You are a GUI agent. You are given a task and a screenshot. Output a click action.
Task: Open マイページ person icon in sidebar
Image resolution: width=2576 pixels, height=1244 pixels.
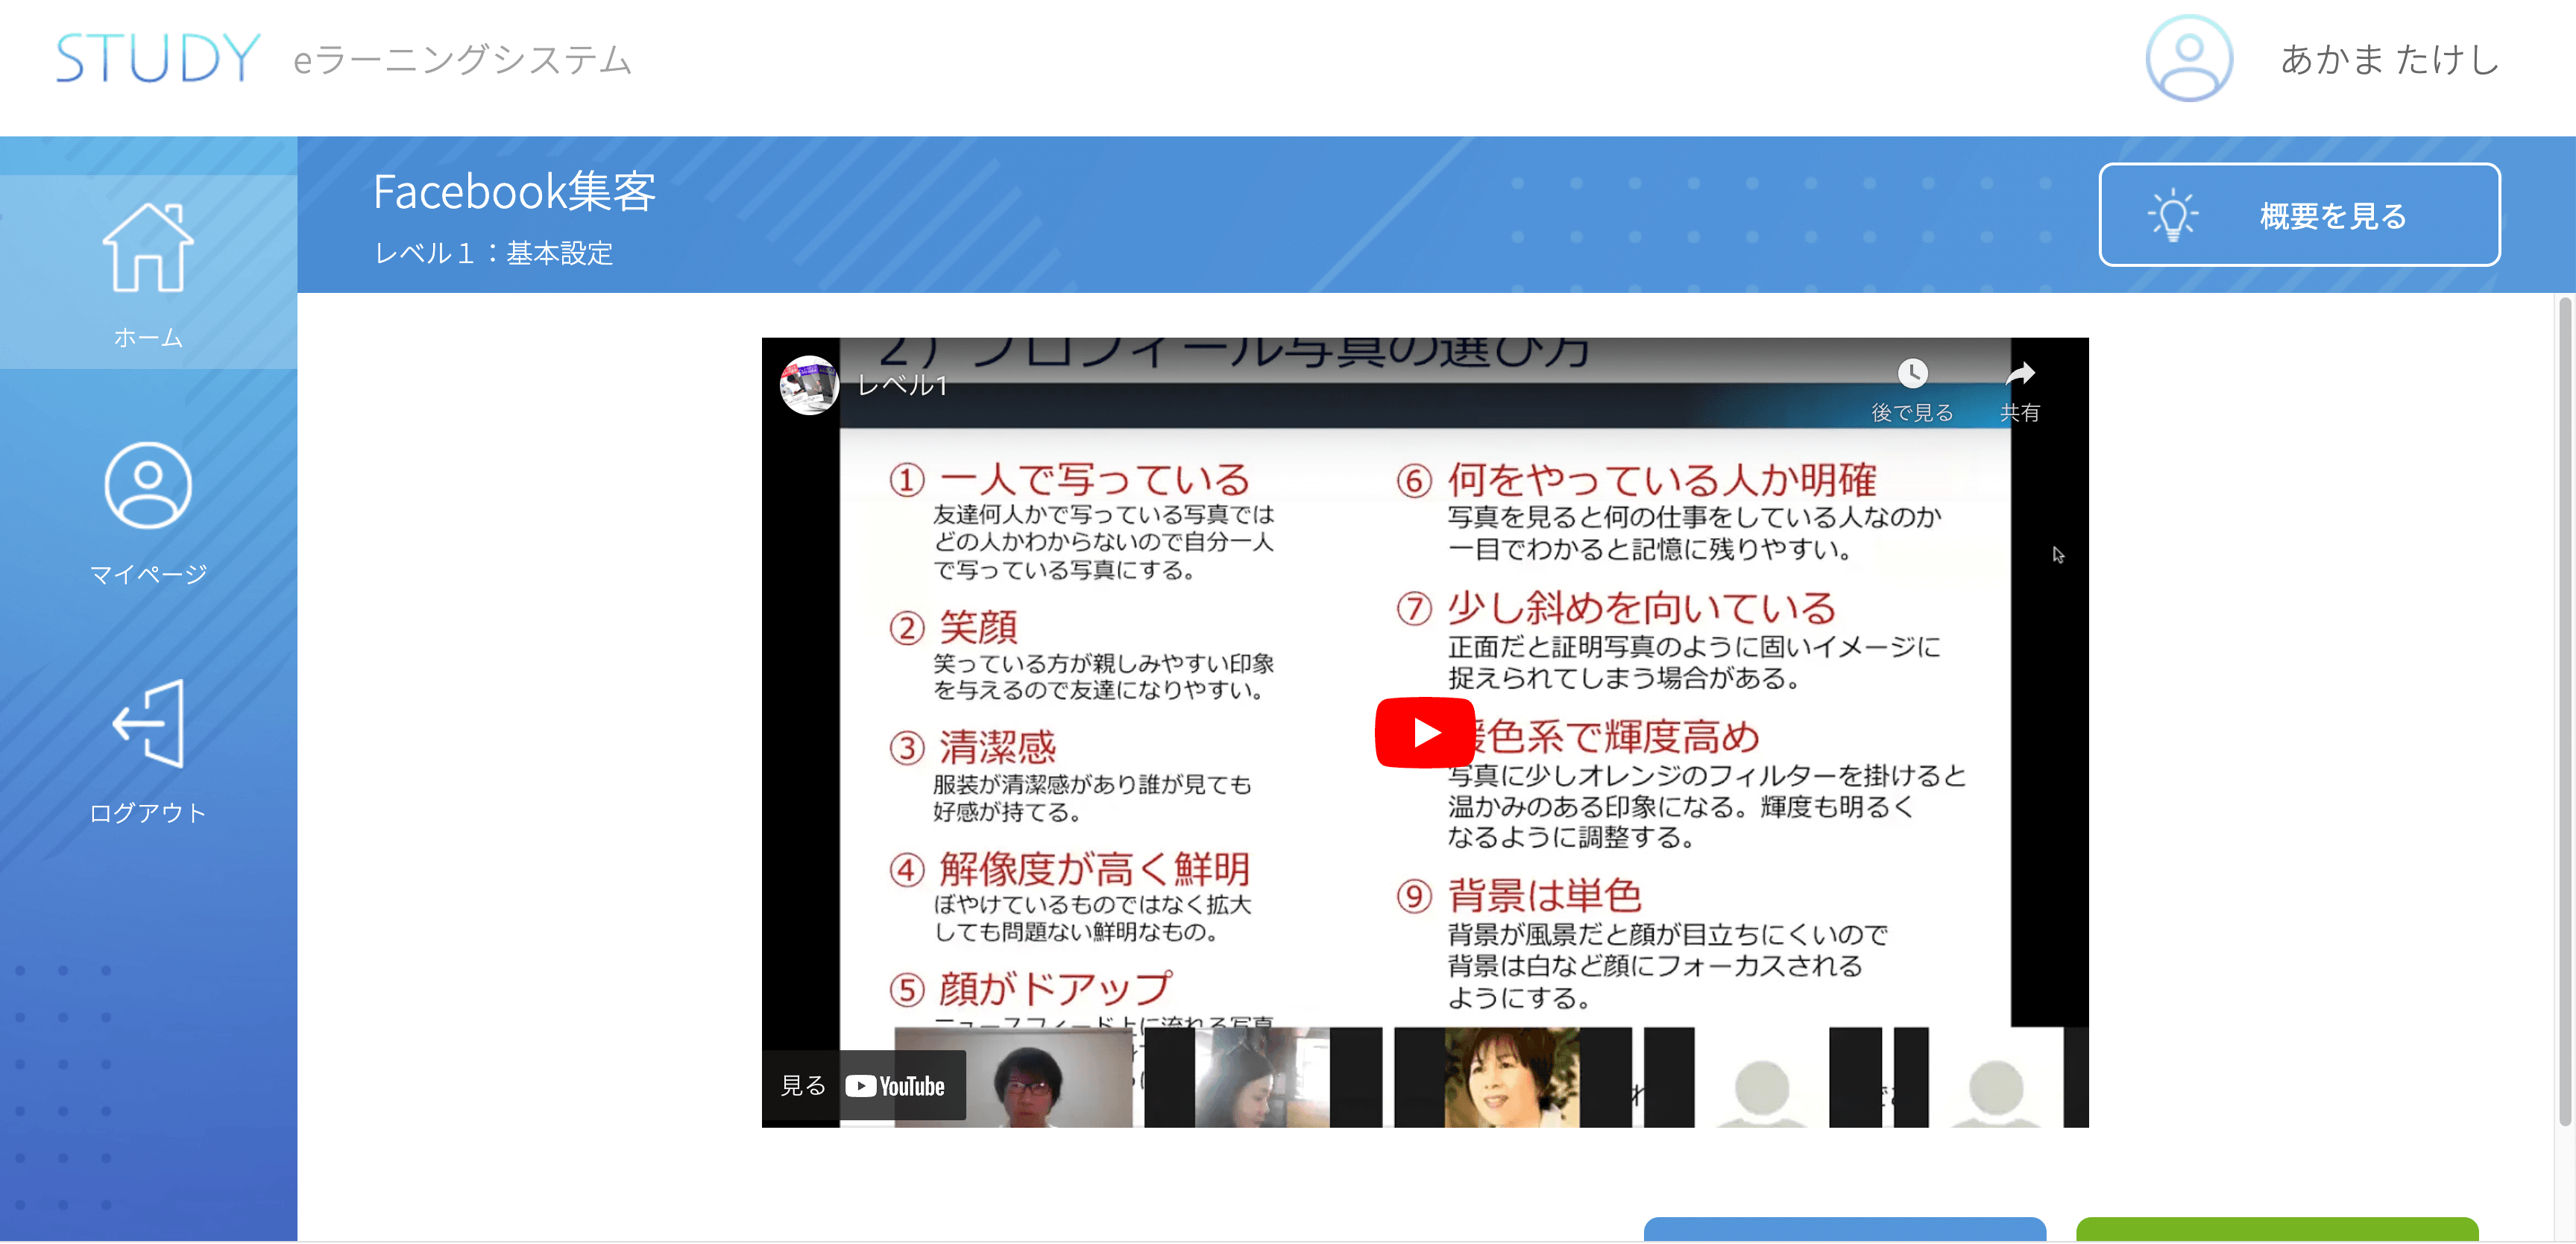tap(148, 485)
